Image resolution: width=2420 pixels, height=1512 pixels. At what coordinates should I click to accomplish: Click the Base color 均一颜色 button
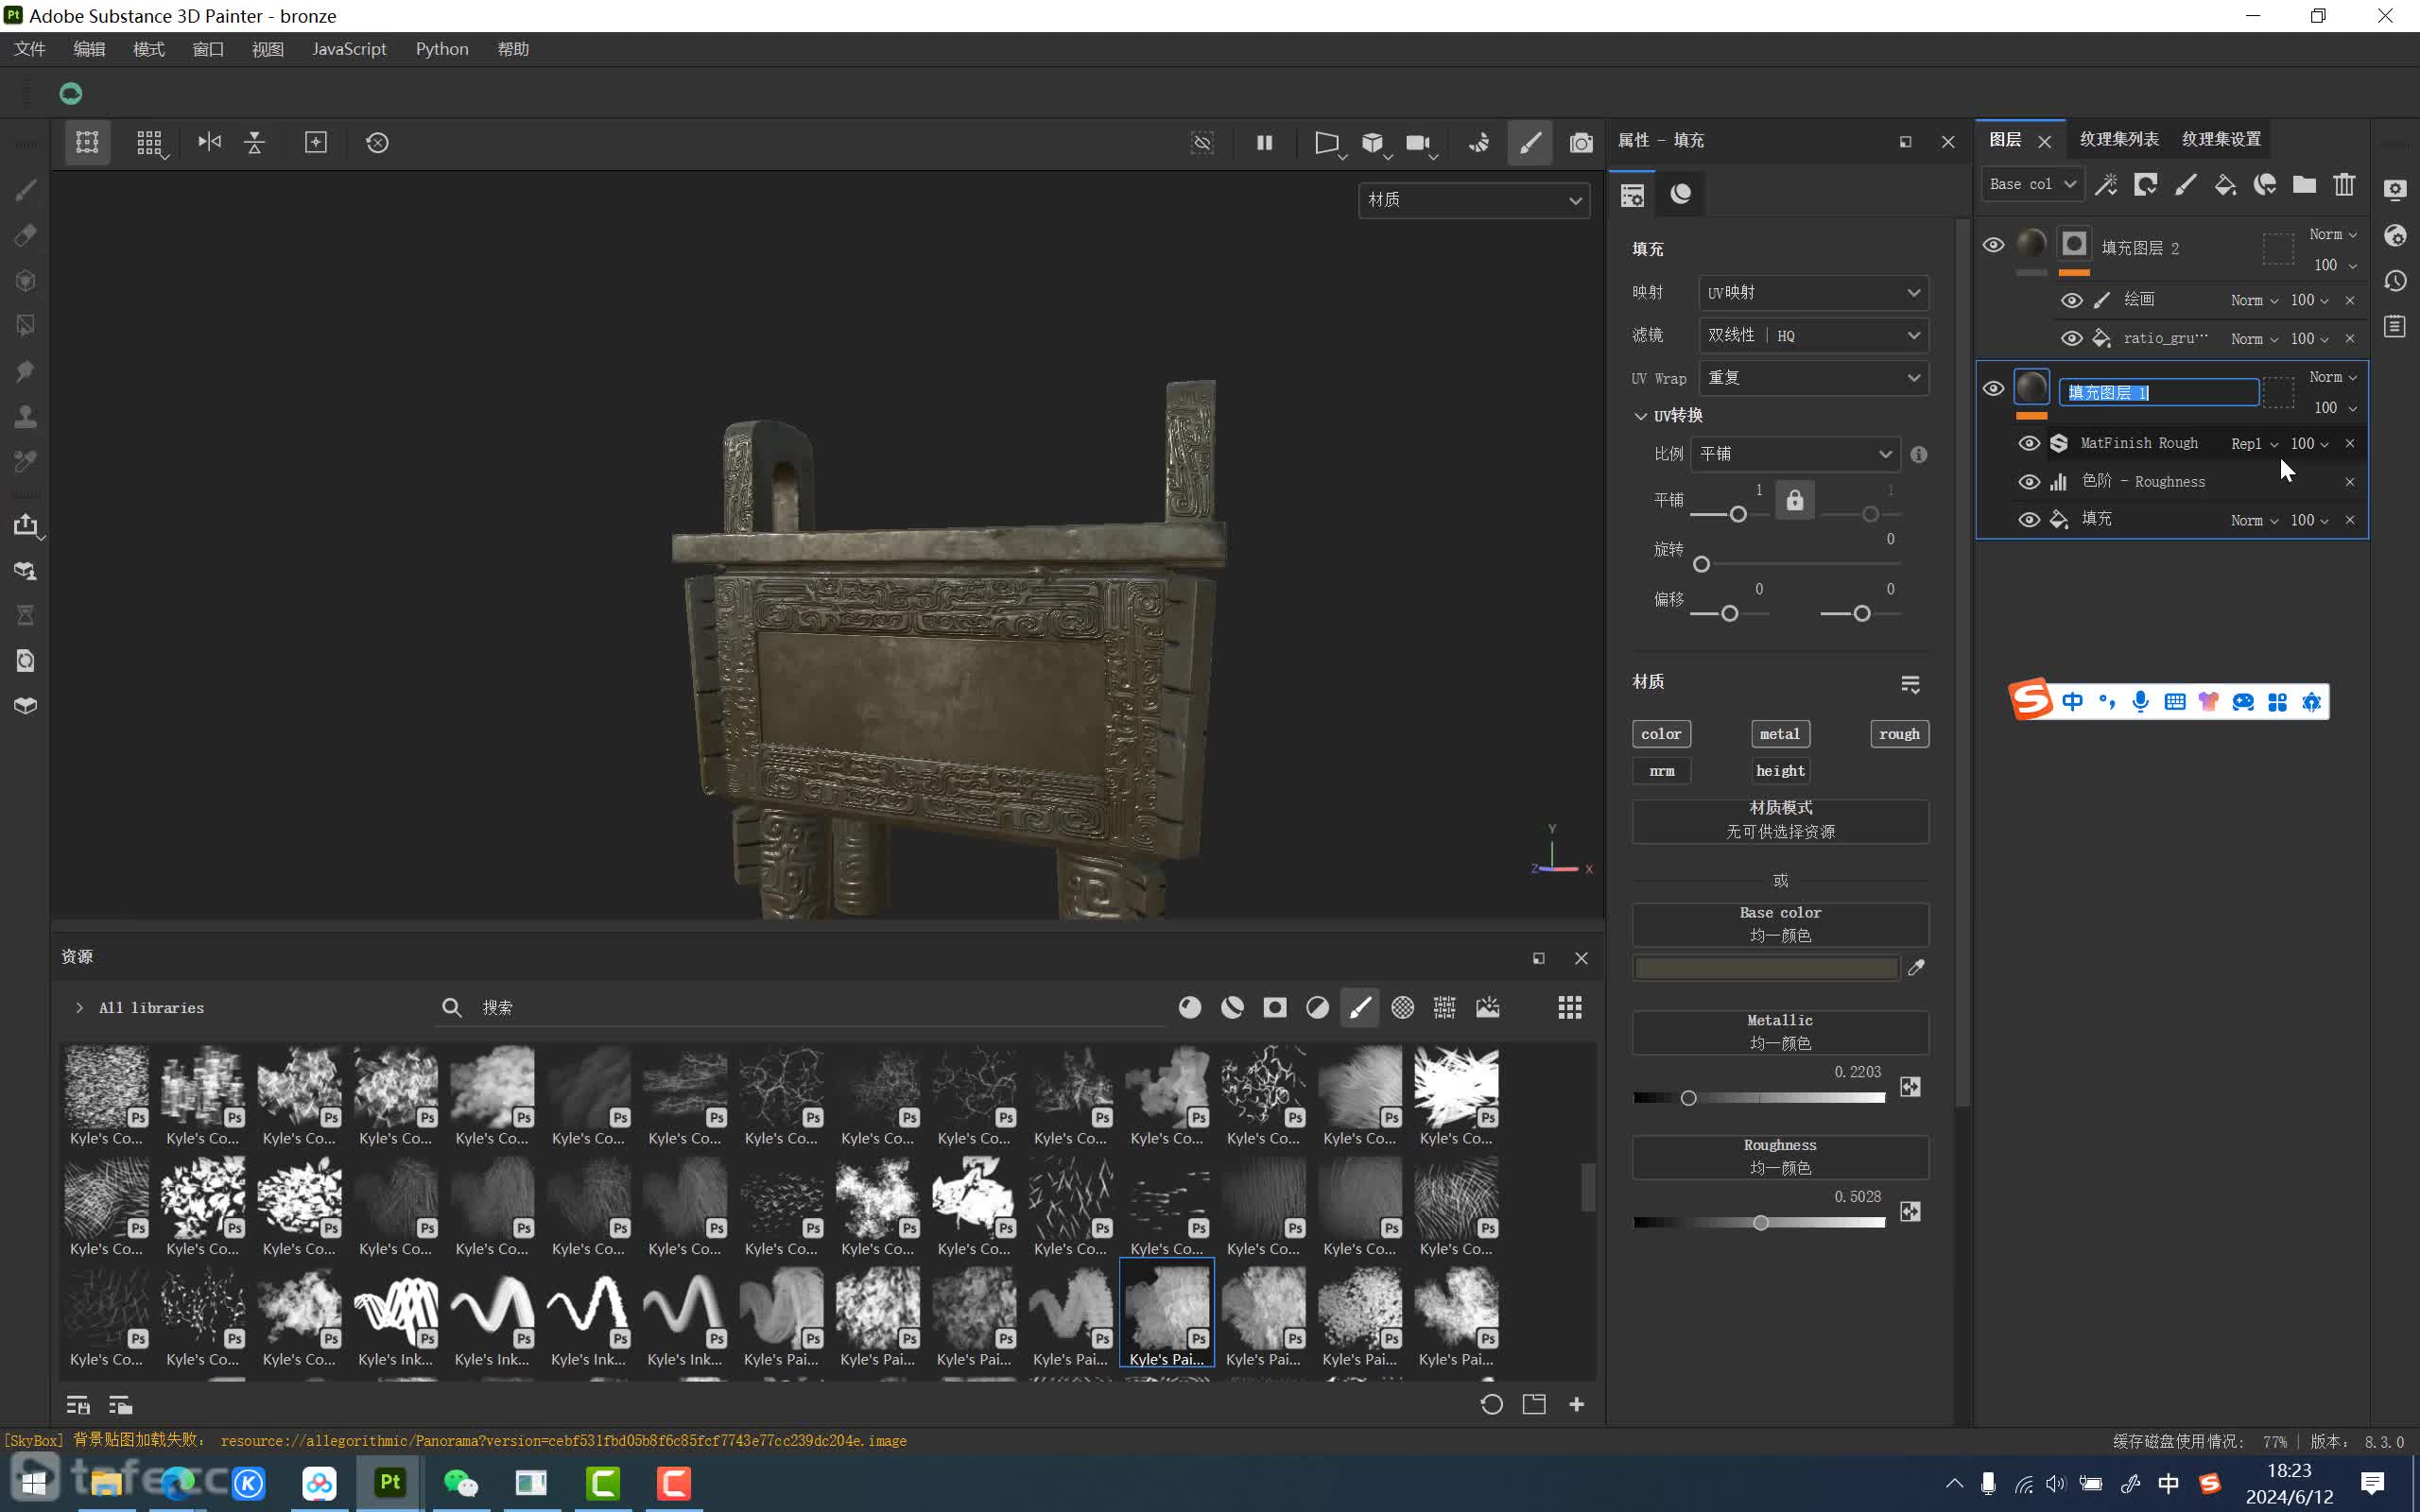point(1780,925)
